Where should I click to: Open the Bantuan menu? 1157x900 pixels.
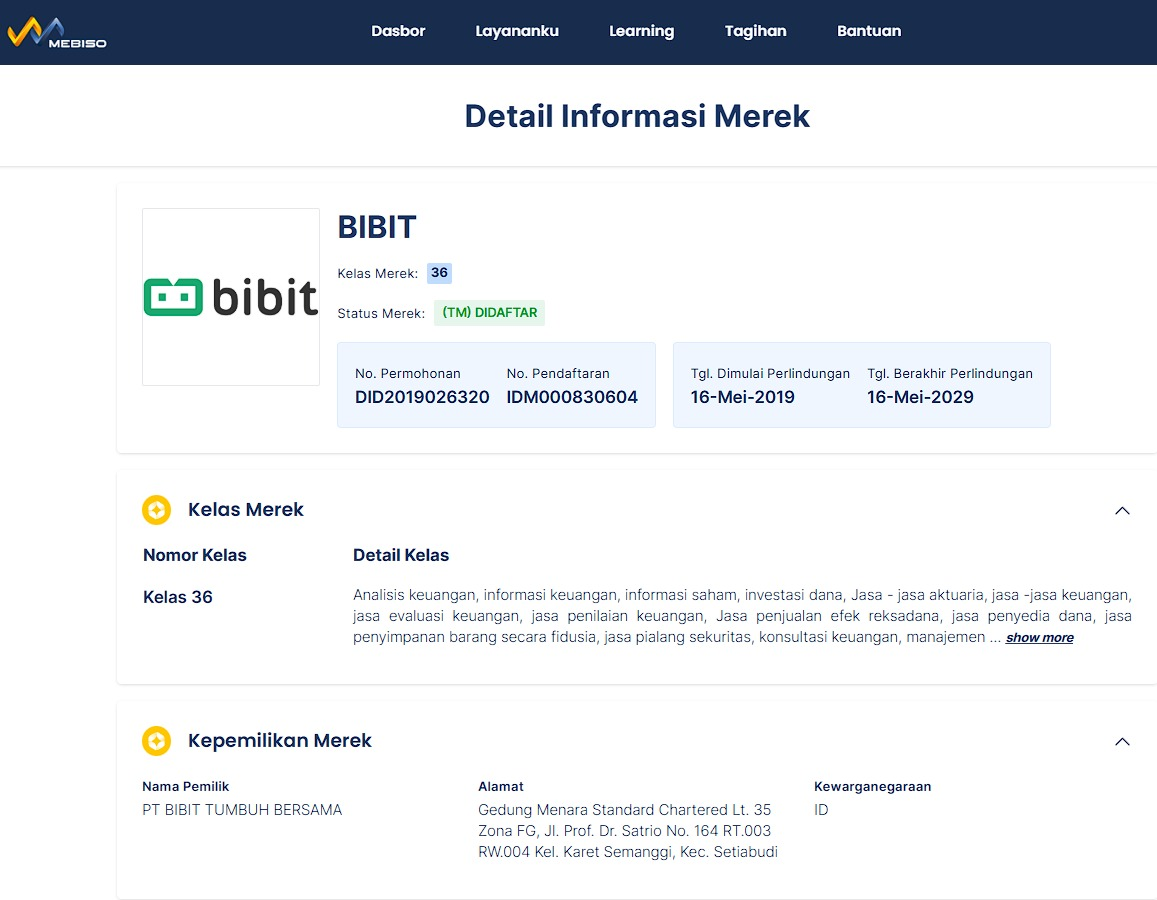pos(868,31)
